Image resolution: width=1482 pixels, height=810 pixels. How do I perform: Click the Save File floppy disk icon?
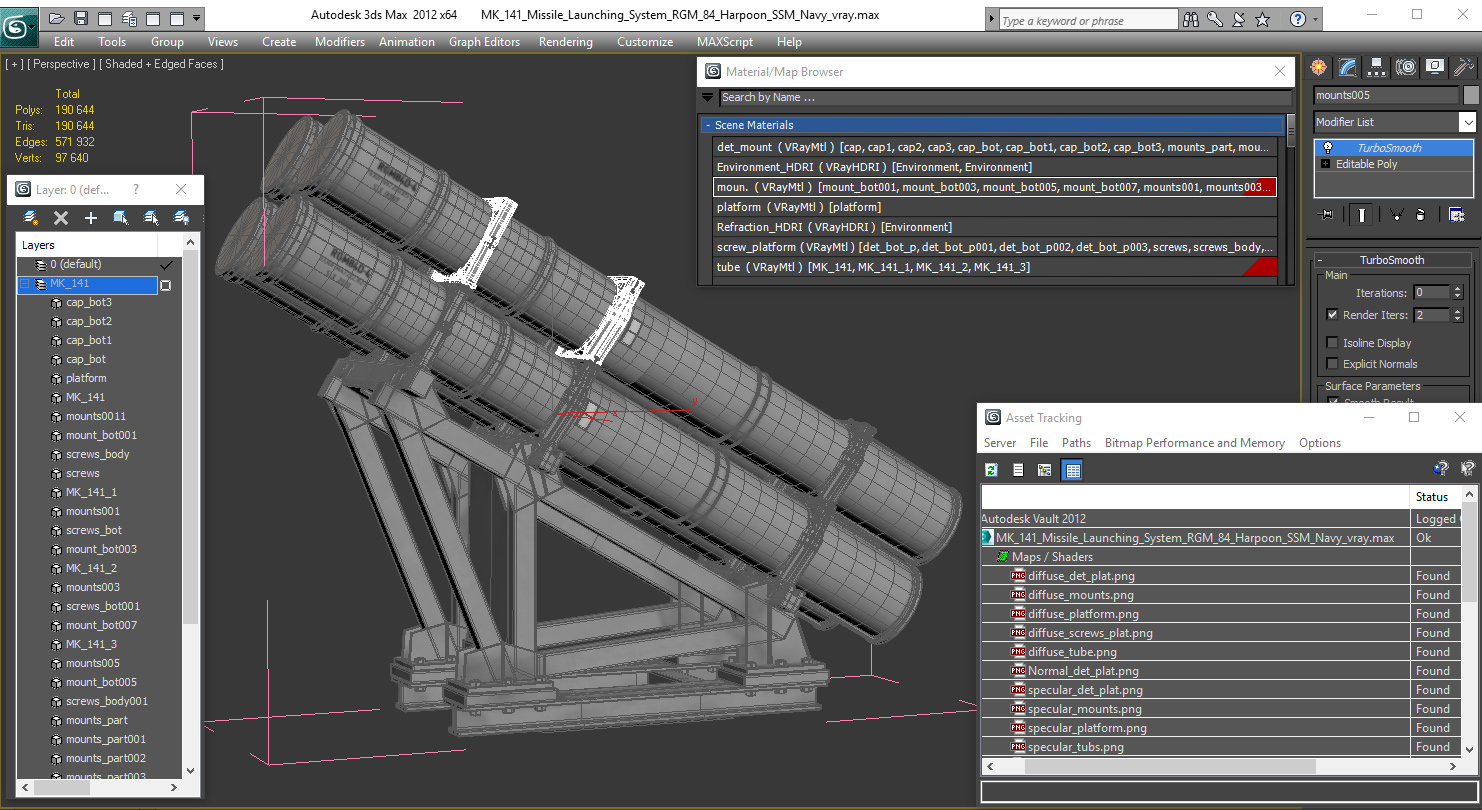click(81, 18)
